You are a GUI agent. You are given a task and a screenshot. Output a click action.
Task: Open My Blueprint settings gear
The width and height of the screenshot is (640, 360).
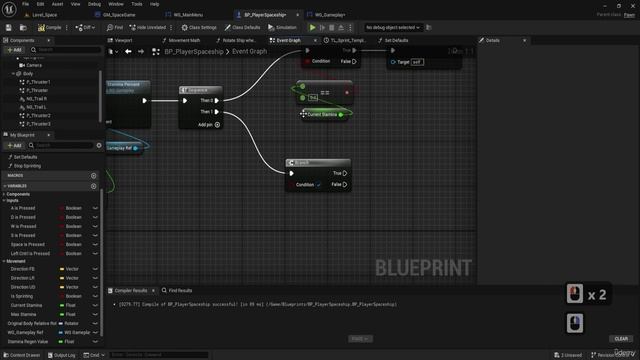[99, 145]
